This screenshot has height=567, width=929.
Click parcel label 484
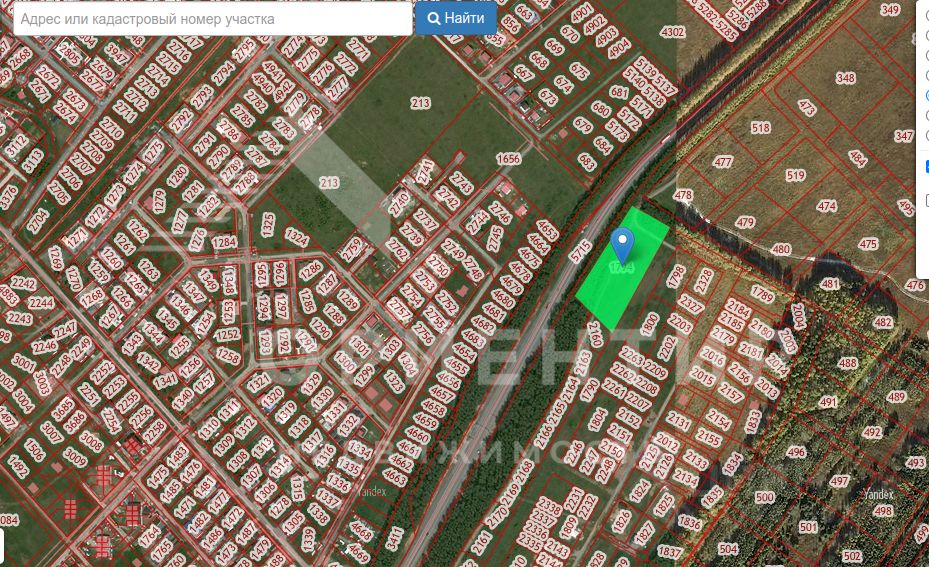click(x=858, y=158)
